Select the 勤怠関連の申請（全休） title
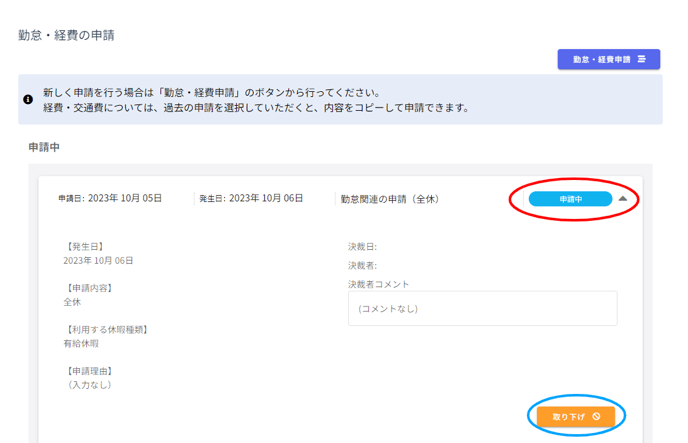Screen dimensions: 688x443 [x=390, y=199]
